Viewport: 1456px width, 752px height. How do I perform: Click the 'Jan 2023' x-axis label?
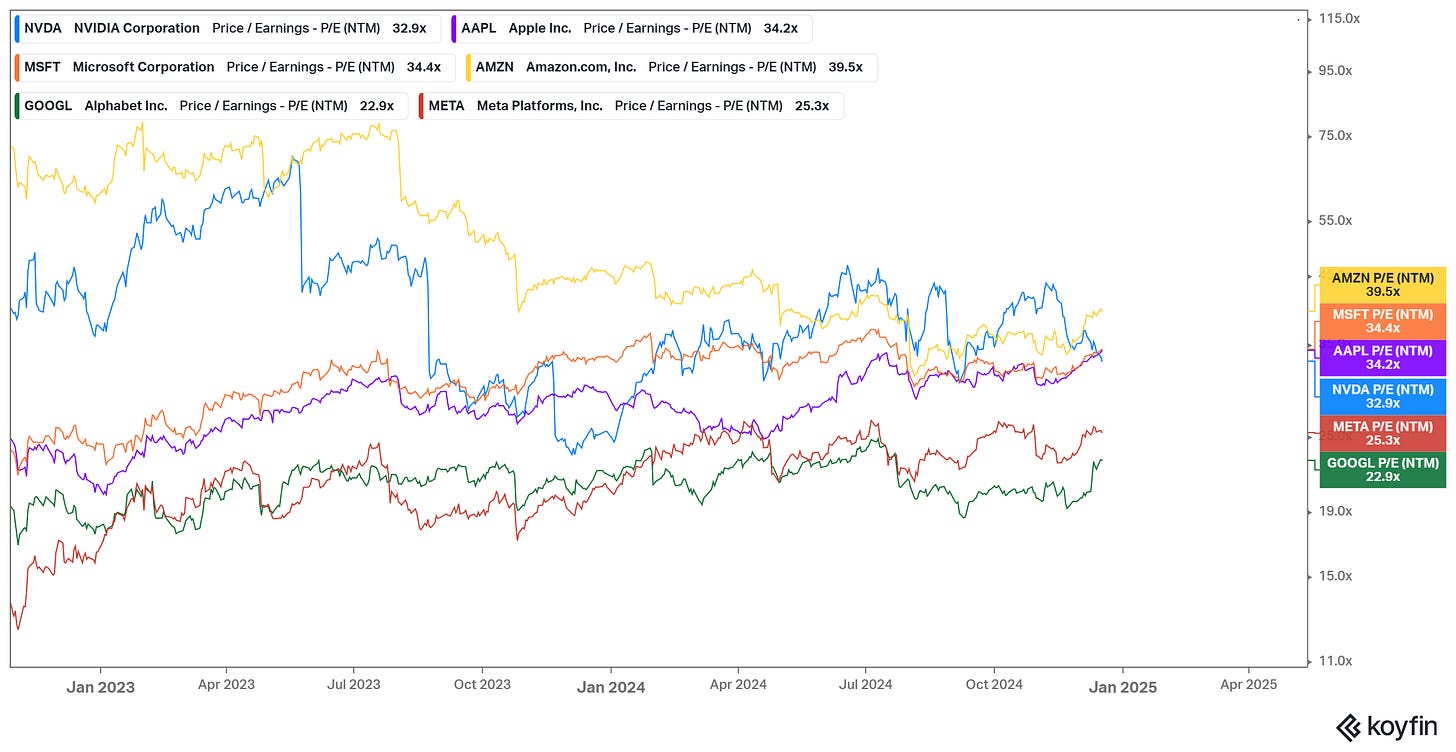pos(100,686)
